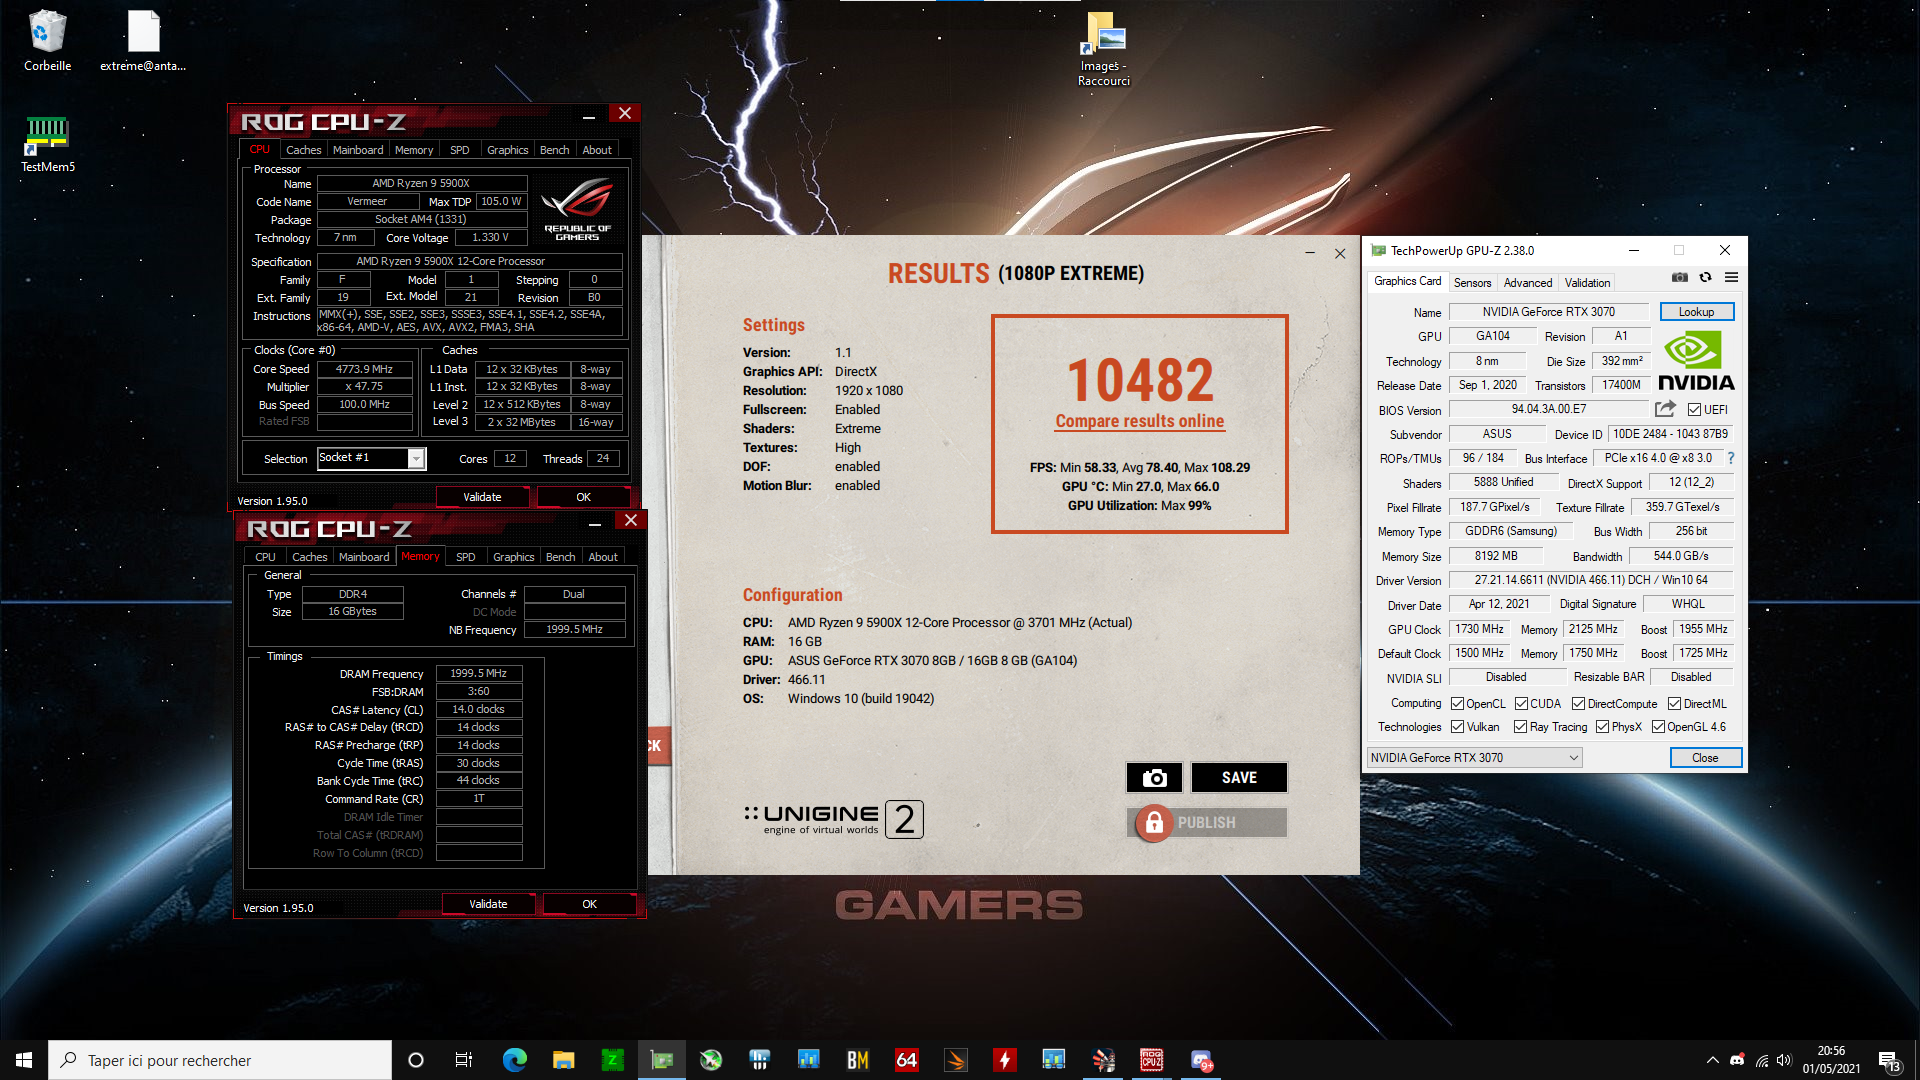Open the AIDA64 icon in taskbar
1920x1080 pixels.
[906, 1060]
